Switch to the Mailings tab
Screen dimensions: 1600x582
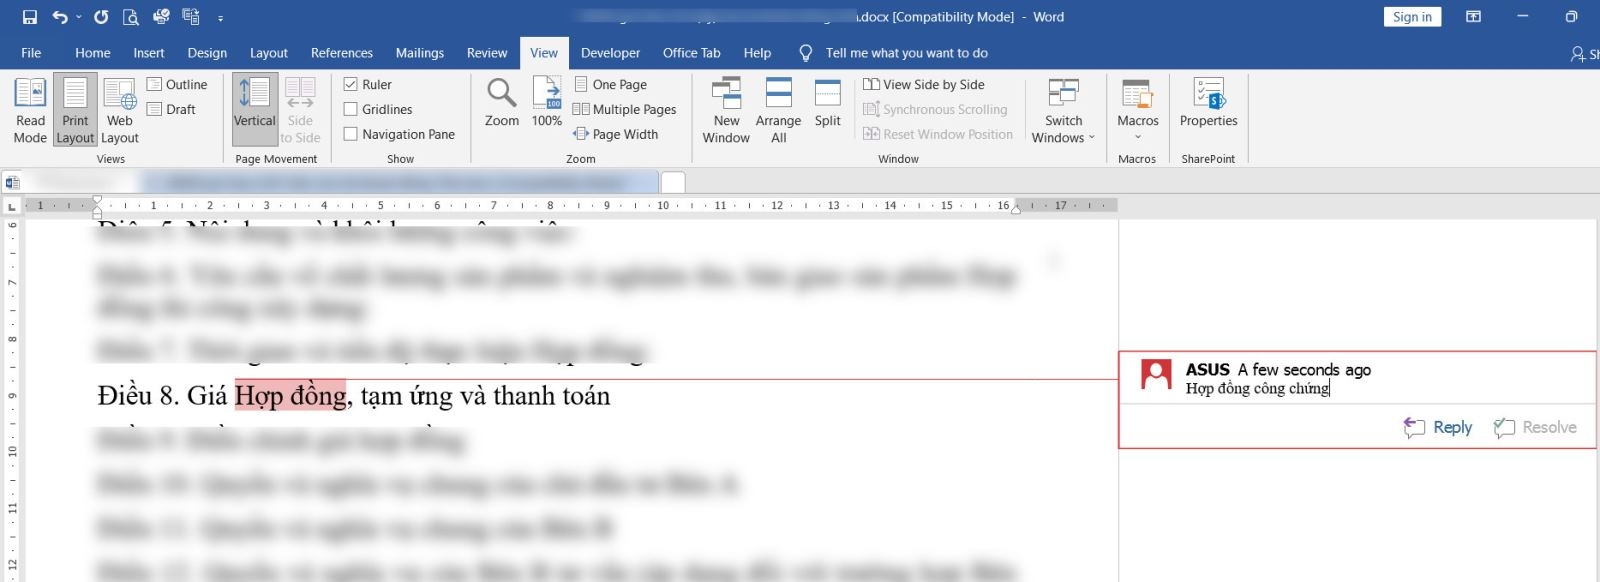420,53
